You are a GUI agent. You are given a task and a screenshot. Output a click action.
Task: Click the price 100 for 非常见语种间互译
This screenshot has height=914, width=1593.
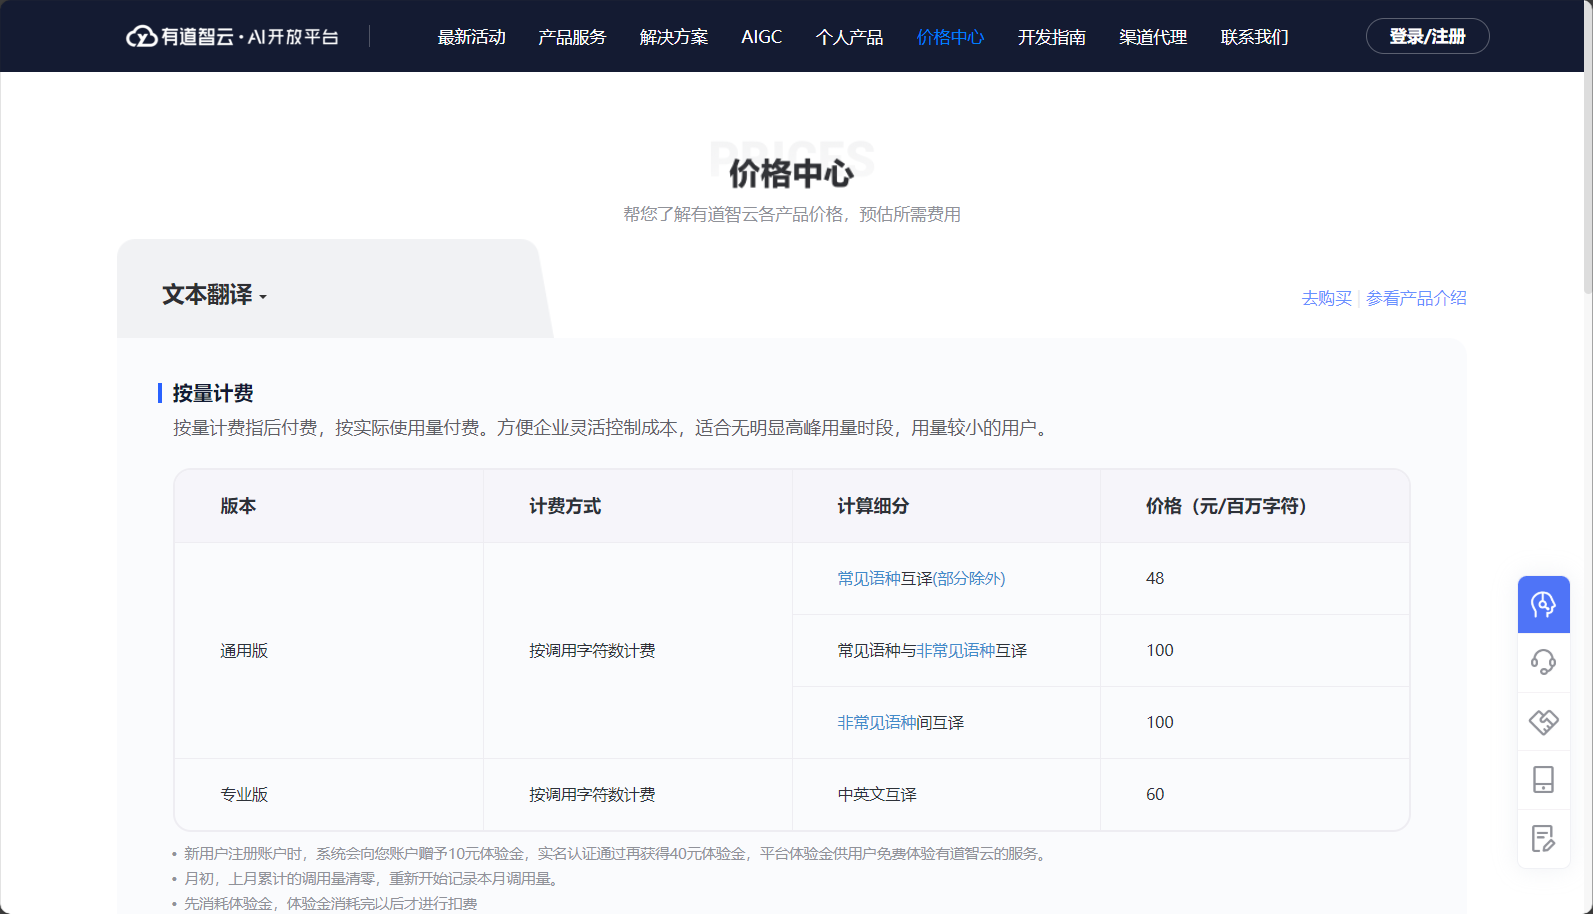click(x=1160, y=723)
